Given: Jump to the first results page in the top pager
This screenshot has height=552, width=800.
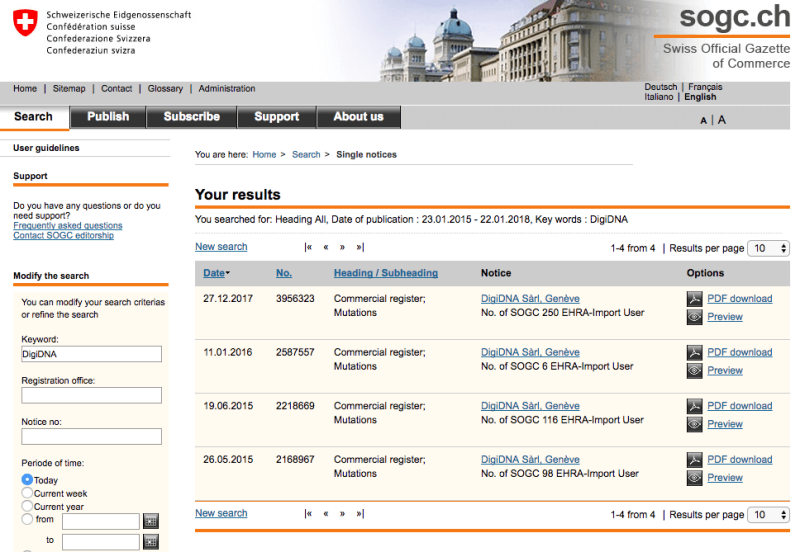Looking at the screenshot, I should pyautogui.click(x=308, y=247).
